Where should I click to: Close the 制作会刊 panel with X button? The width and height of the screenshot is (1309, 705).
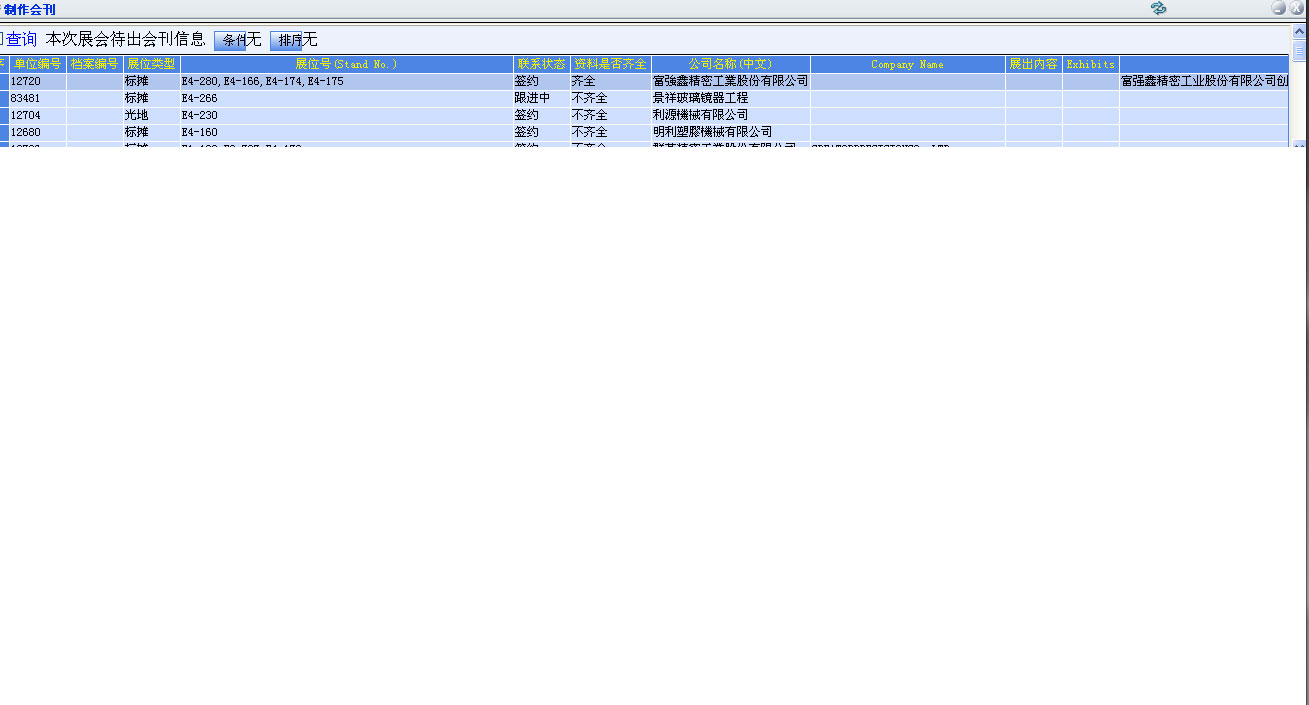click(1297, 8)
